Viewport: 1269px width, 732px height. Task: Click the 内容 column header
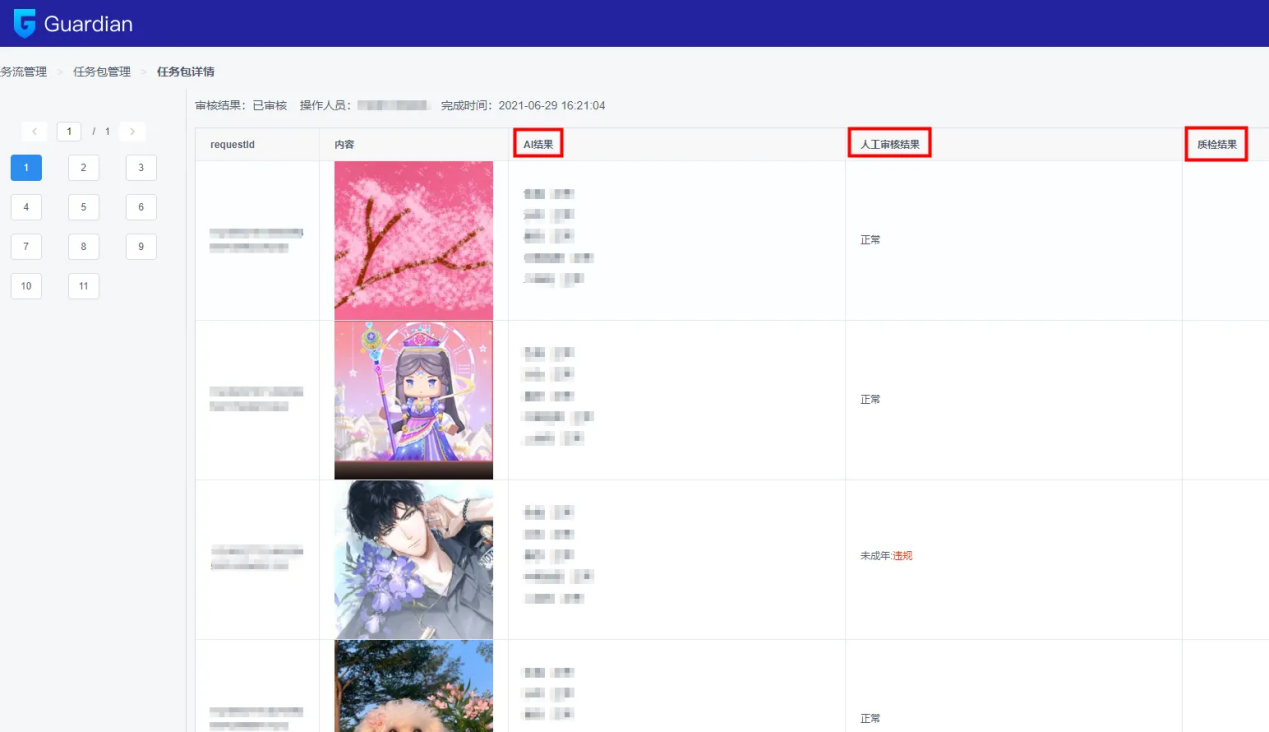click(x=344, y=145)
